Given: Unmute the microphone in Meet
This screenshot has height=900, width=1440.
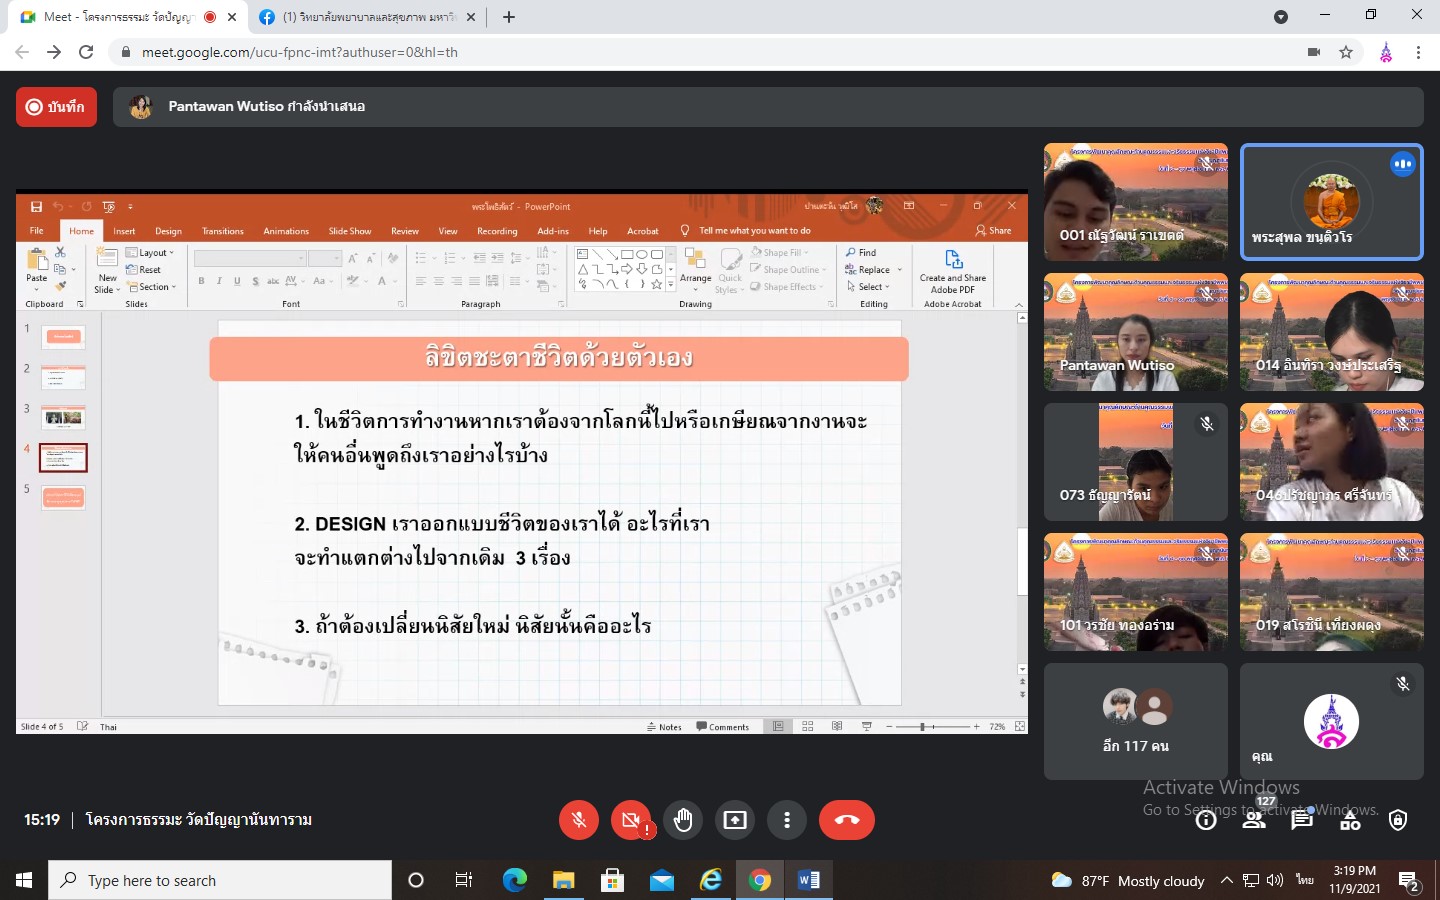Looking at the screenshot, I should point(578,820).
